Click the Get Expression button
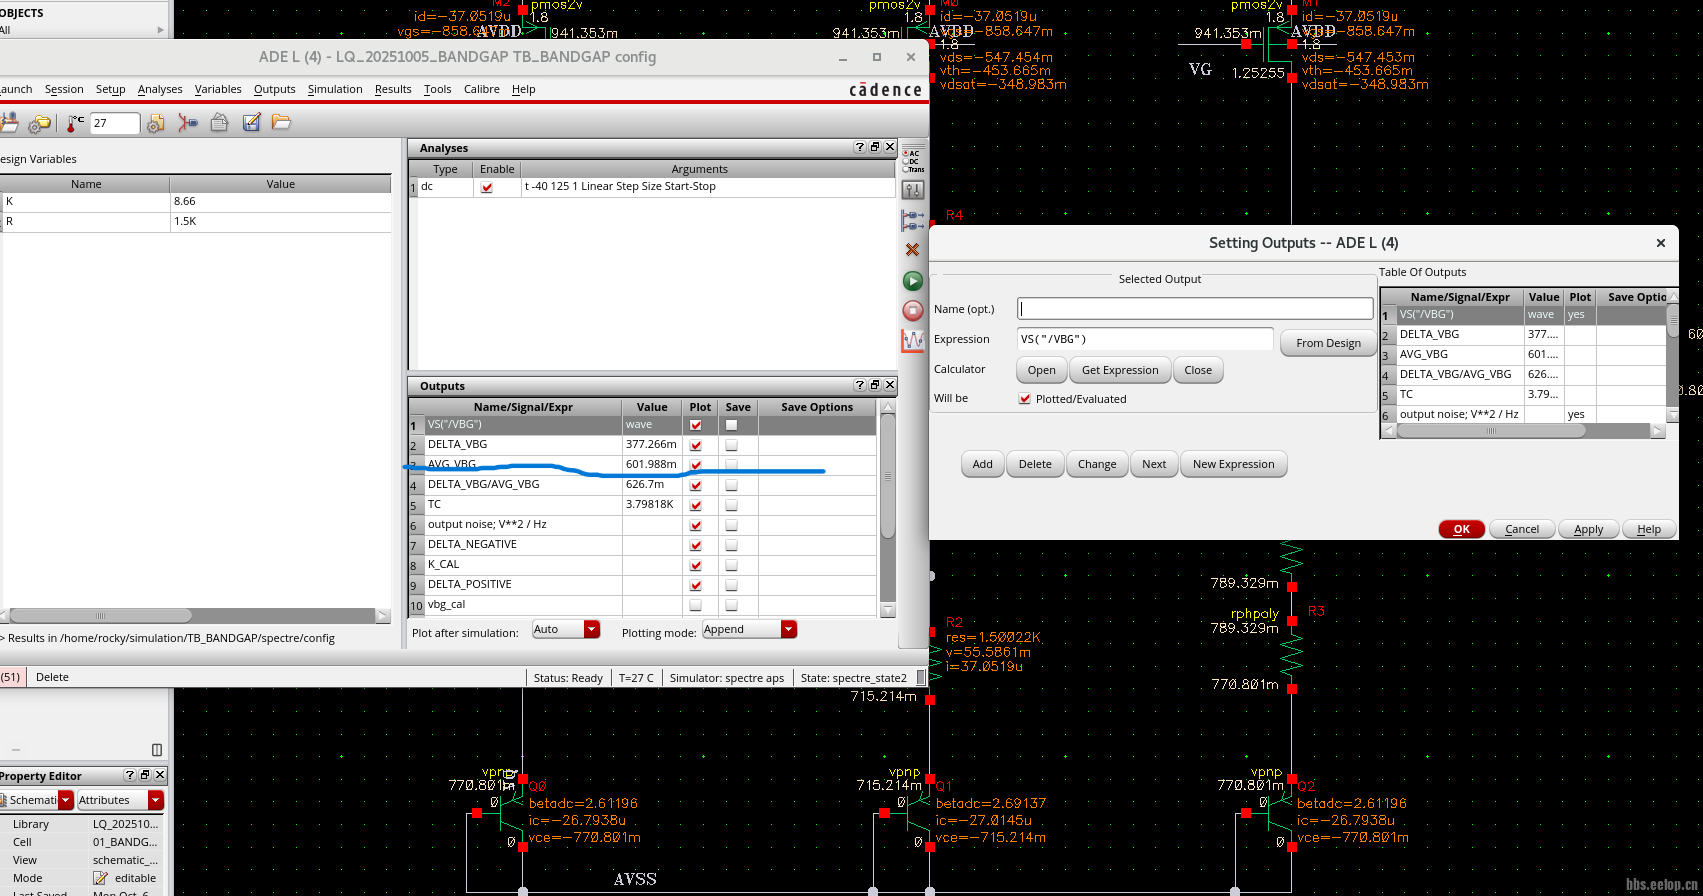Image resolution: width=1703 pixels, height=896 pixels. coord(1119,370)
